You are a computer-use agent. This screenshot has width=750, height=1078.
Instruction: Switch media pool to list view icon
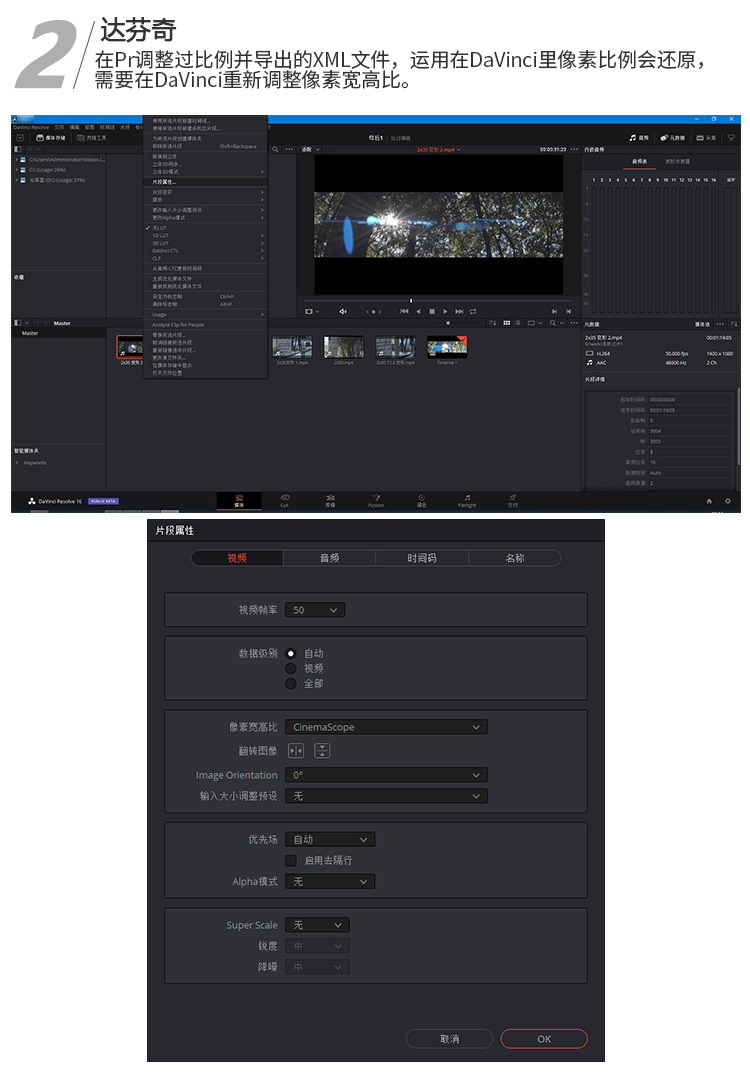click(x=518, y=322)
